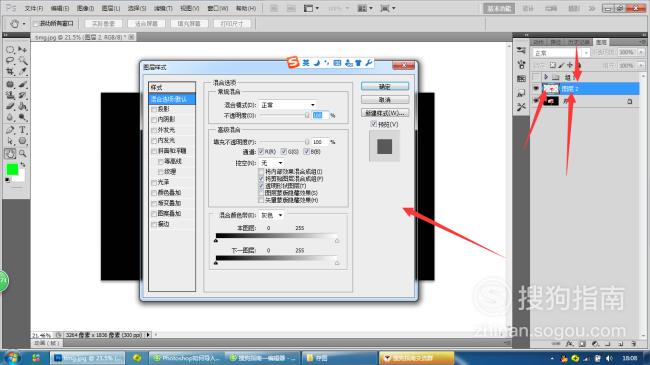Click the green foreground color swatch
This screenshot has height=365, width=650.
(12, 169)
